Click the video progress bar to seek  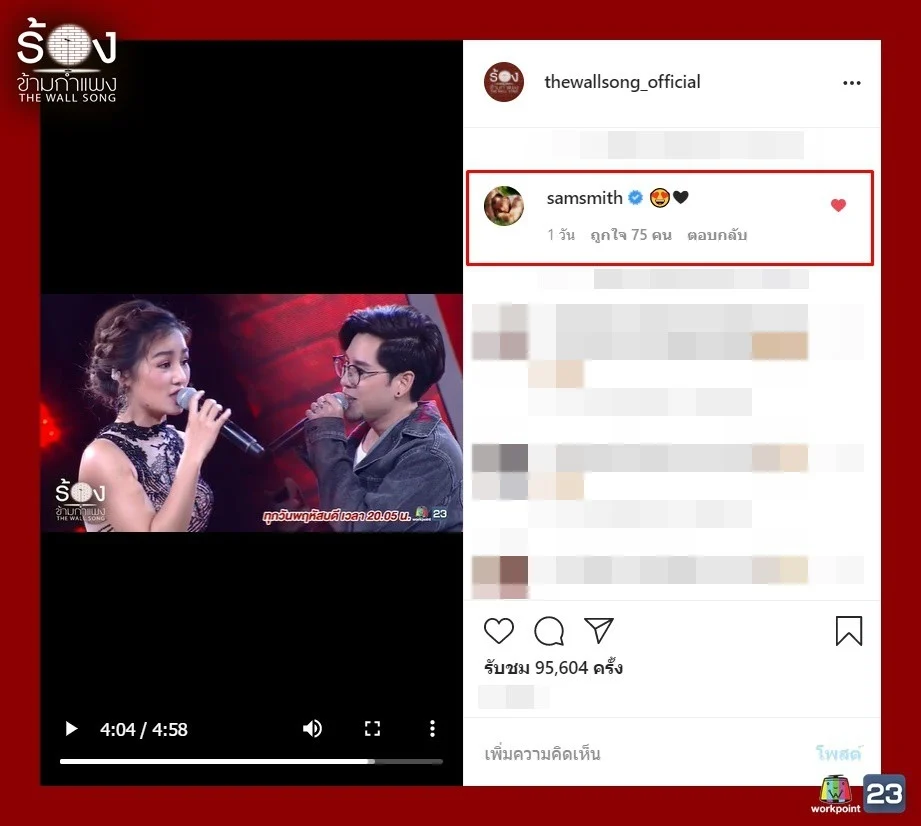click(250, 761)
